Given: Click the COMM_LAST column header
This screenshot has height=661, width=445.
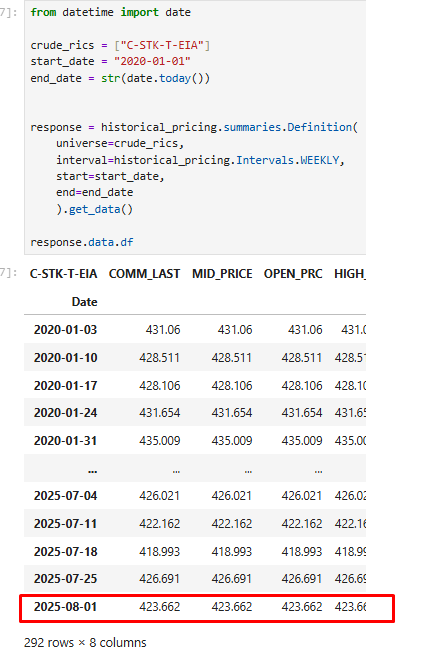Looking at the screenshot, I should (x=144, y=274).
